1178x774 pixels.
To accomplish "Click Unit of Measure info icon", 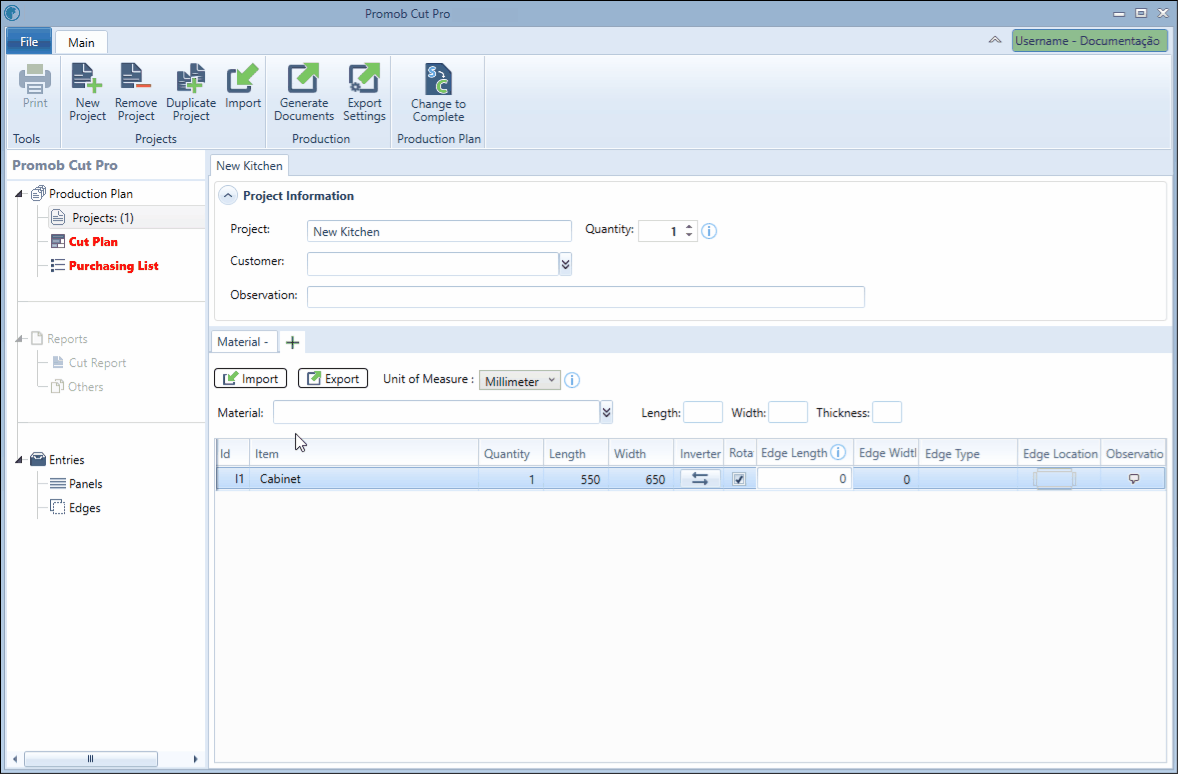I will (572, 380).
